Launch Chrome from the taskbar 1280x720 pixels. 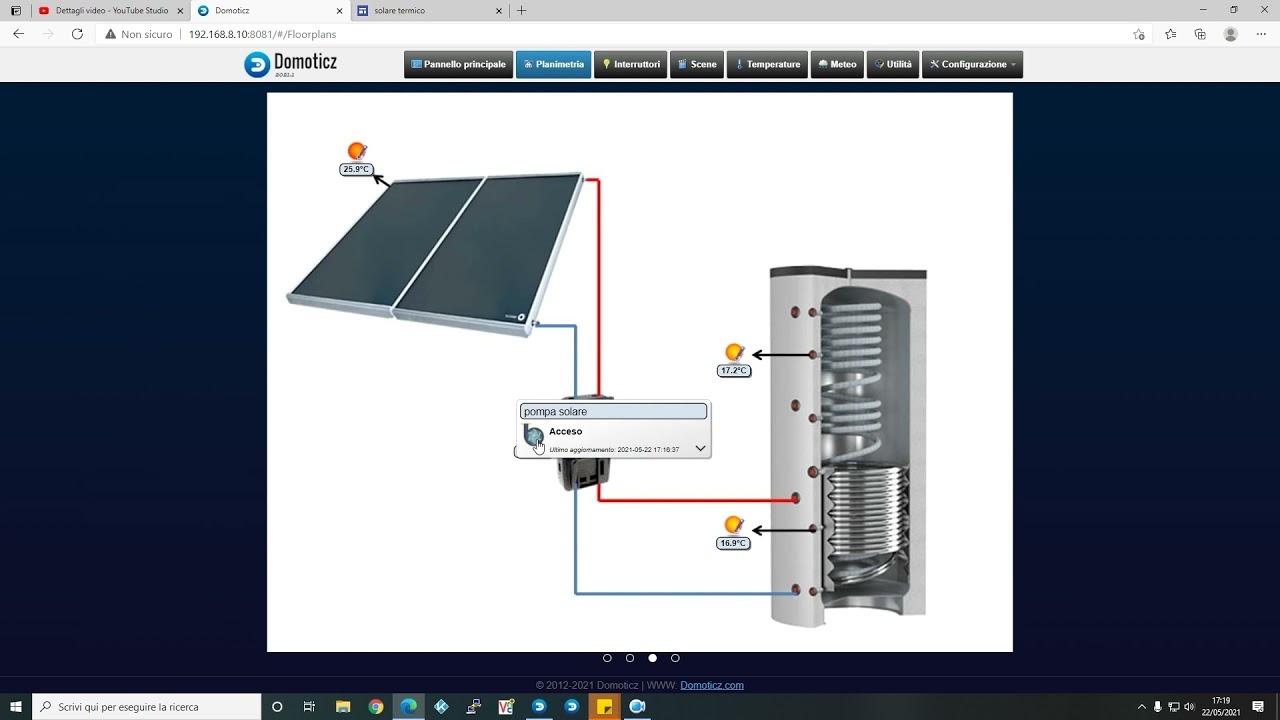tap(375, 707)
